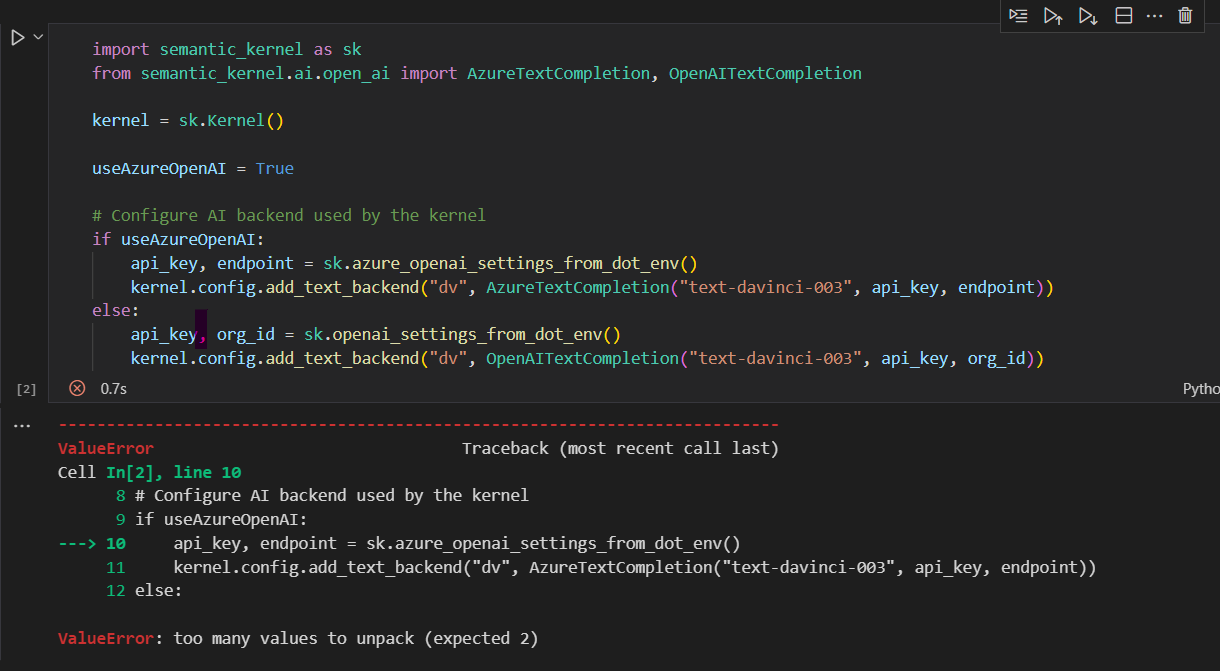
Task: Place cursor in 'kernel = sk.Kernel()' line
Action: coord(188,121)
